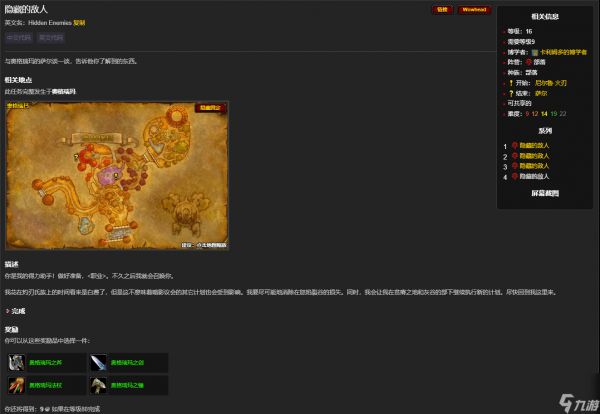The image size is (600, 414).
Task: Open the 奥格瑞玛法杖 reward link
Action: (x=46, y=385)
